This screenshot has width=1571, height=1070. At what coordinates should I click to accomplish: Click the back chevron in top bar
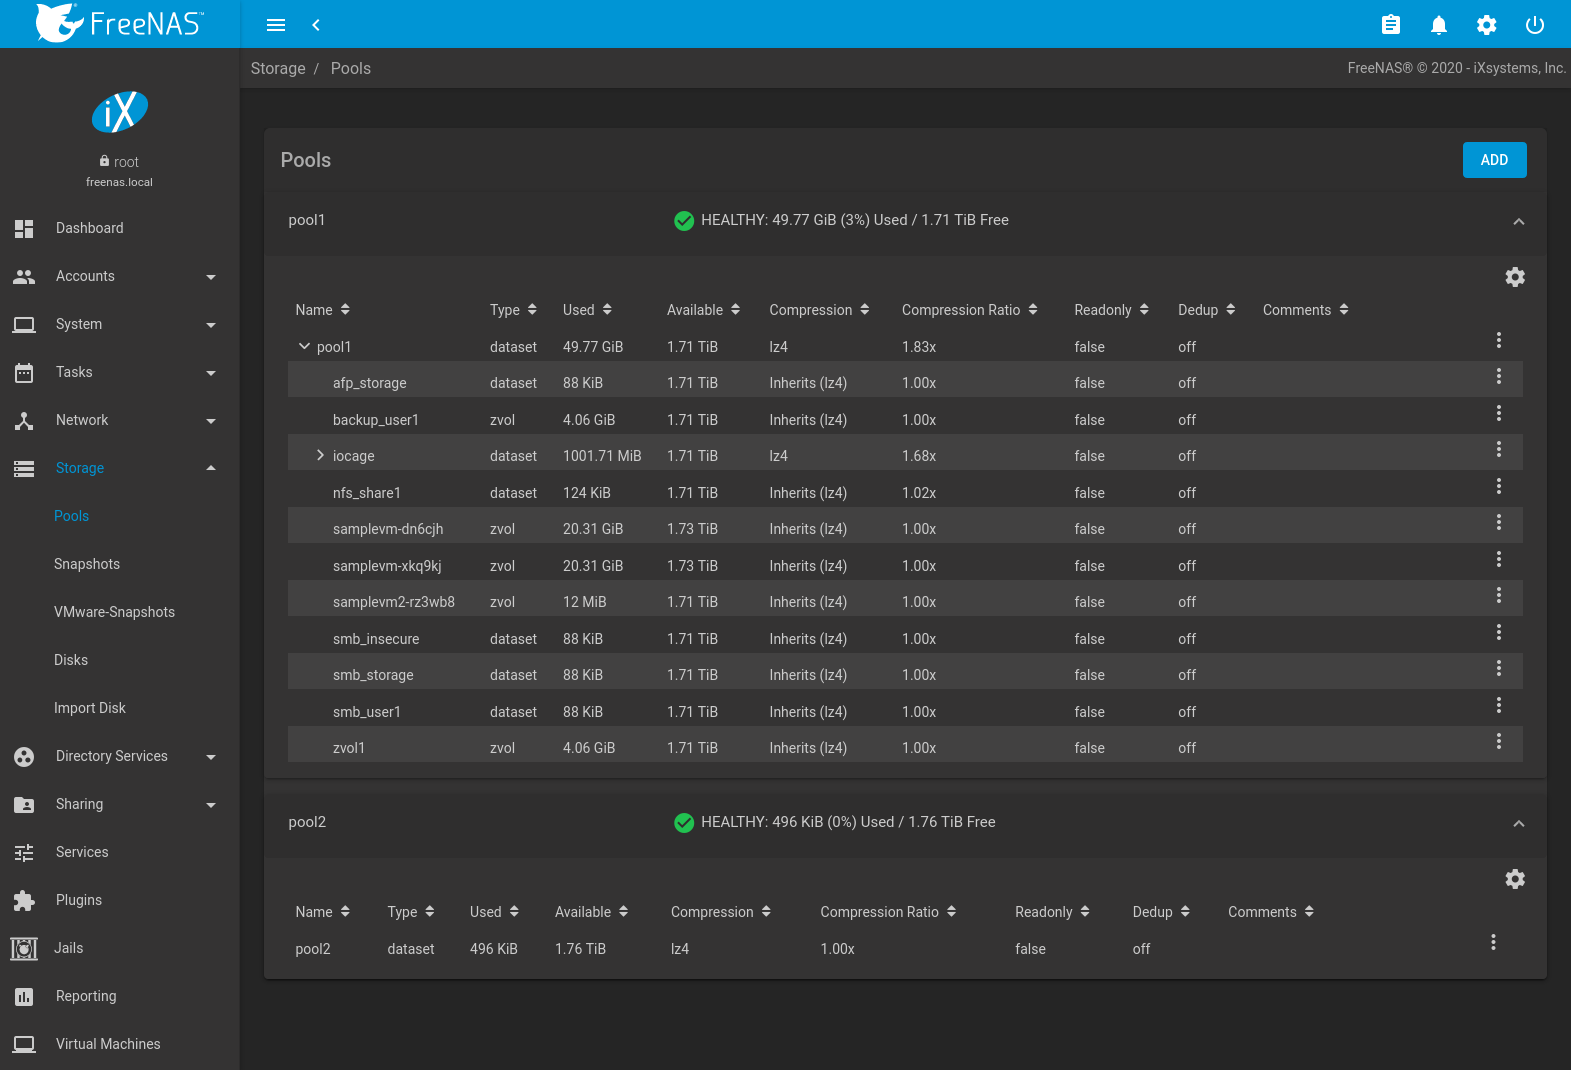pos(316,25)
